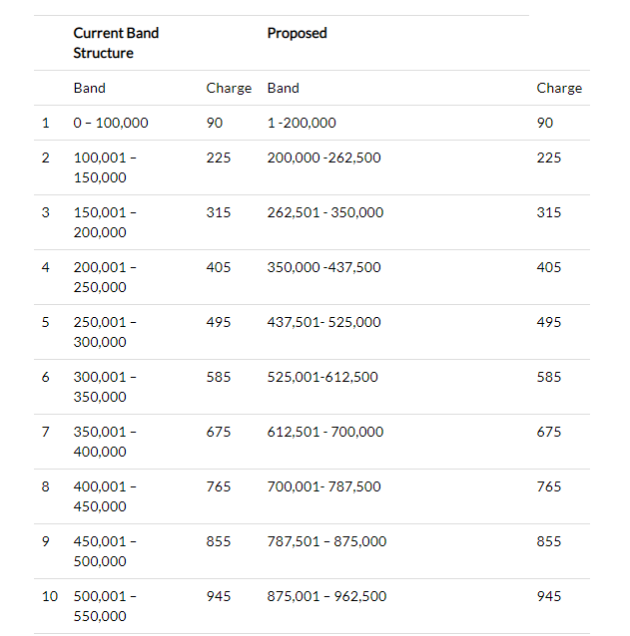Select proposed band "437,501- 525,000"
Image resolution: width=630 pixels, height=636 pixels.
(324, 323)
